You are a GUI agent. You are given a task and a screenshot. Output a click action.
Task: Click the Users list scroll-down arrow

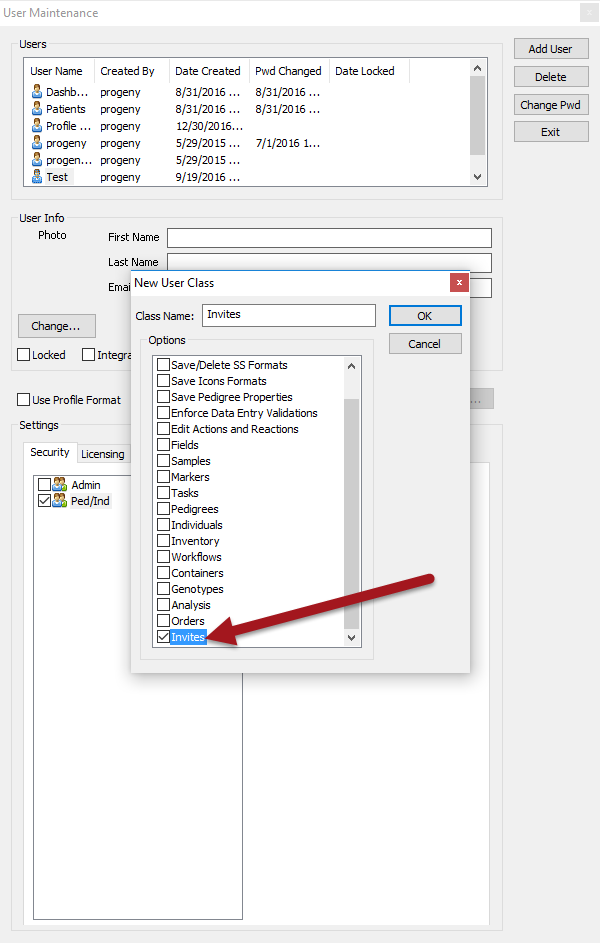click(x=477, y=177)
